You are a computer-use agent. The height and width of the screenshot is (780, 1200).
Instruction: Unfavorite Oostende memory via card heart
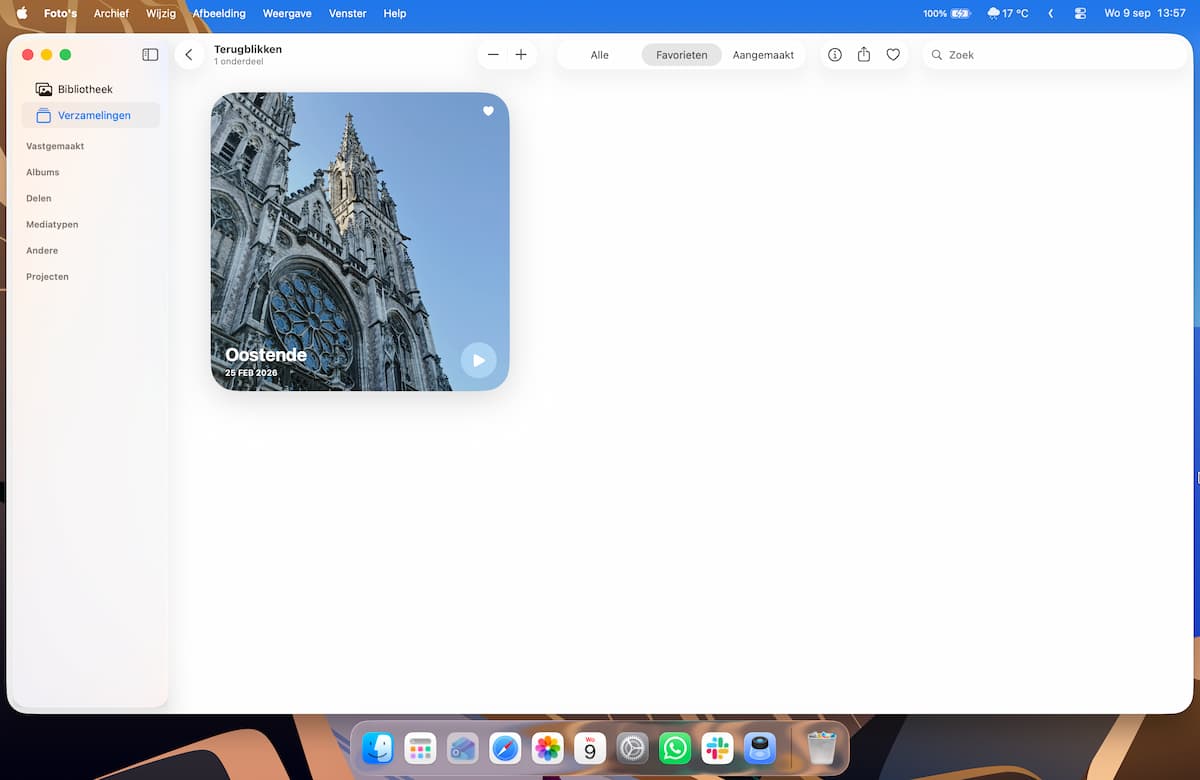tap(488, 111)
